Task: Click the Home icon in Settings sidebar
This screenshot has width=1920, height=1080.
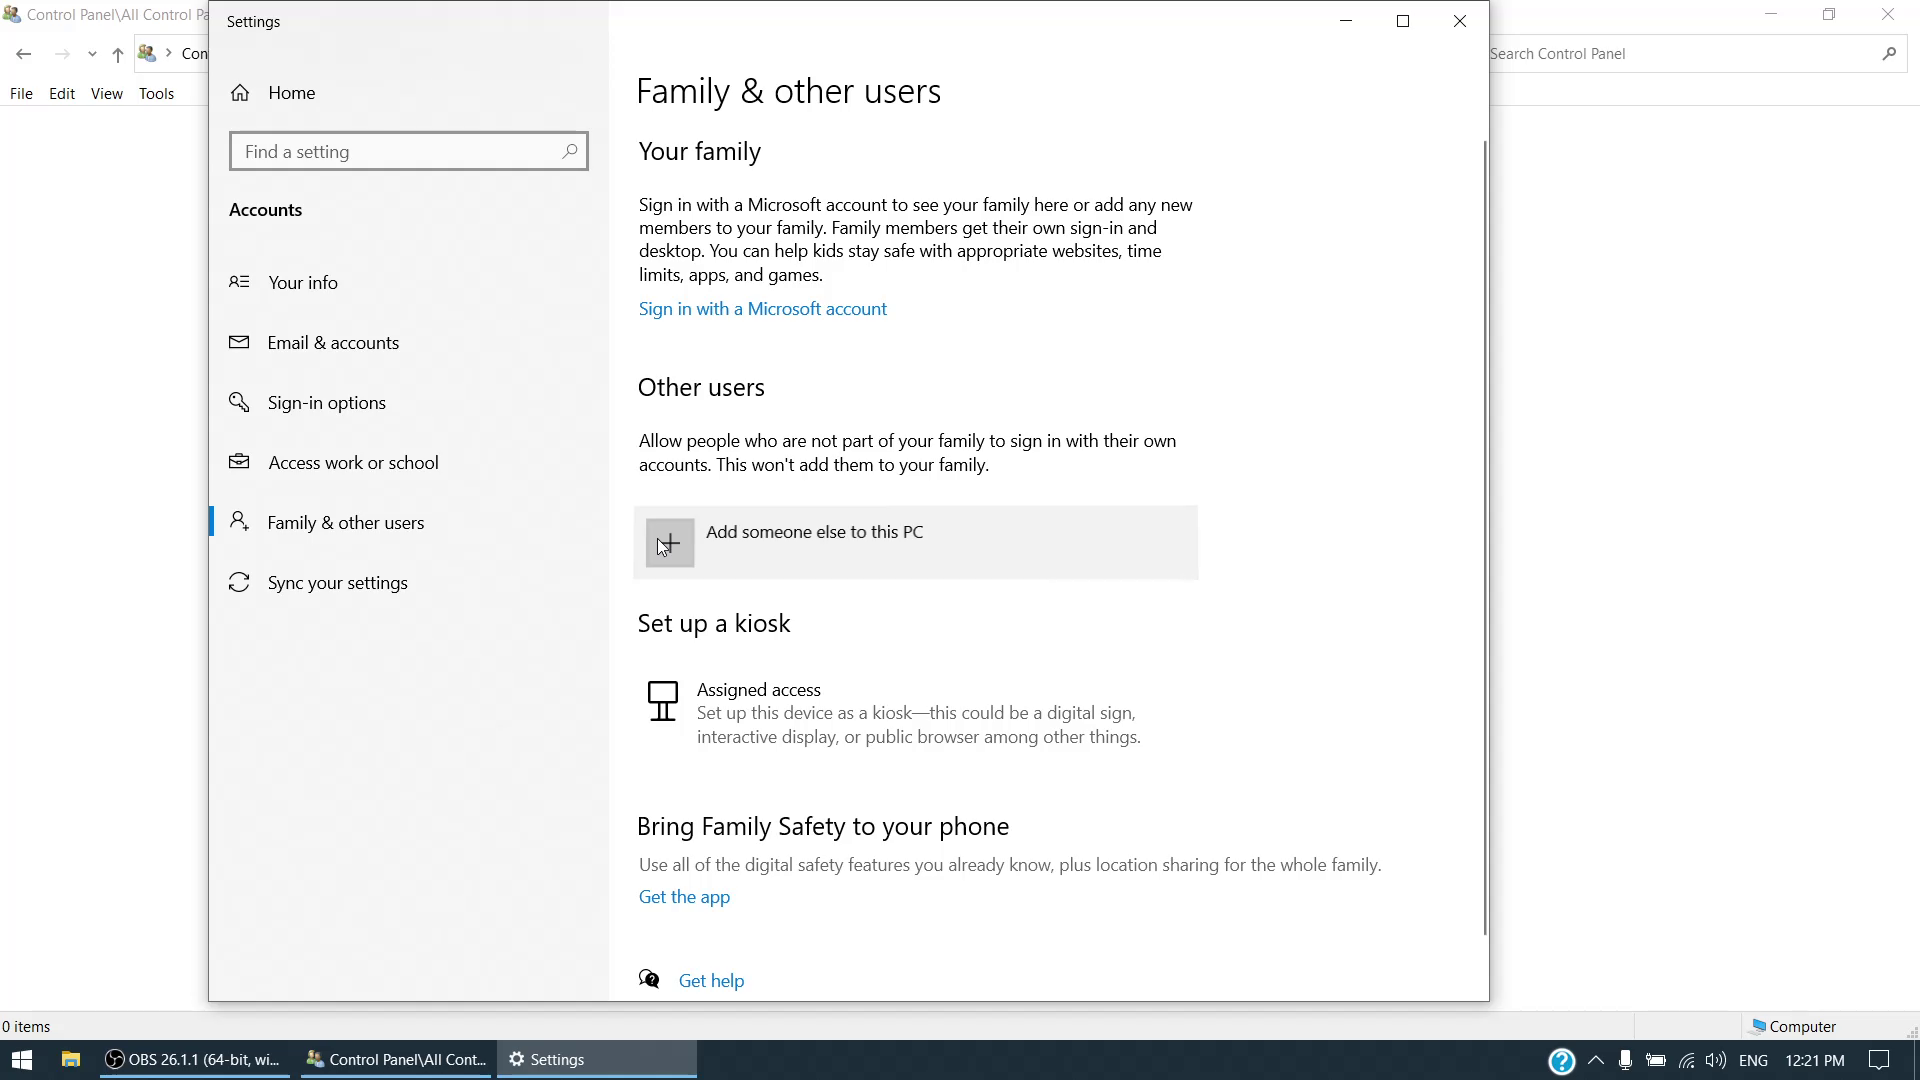Action: coord(240,93)
